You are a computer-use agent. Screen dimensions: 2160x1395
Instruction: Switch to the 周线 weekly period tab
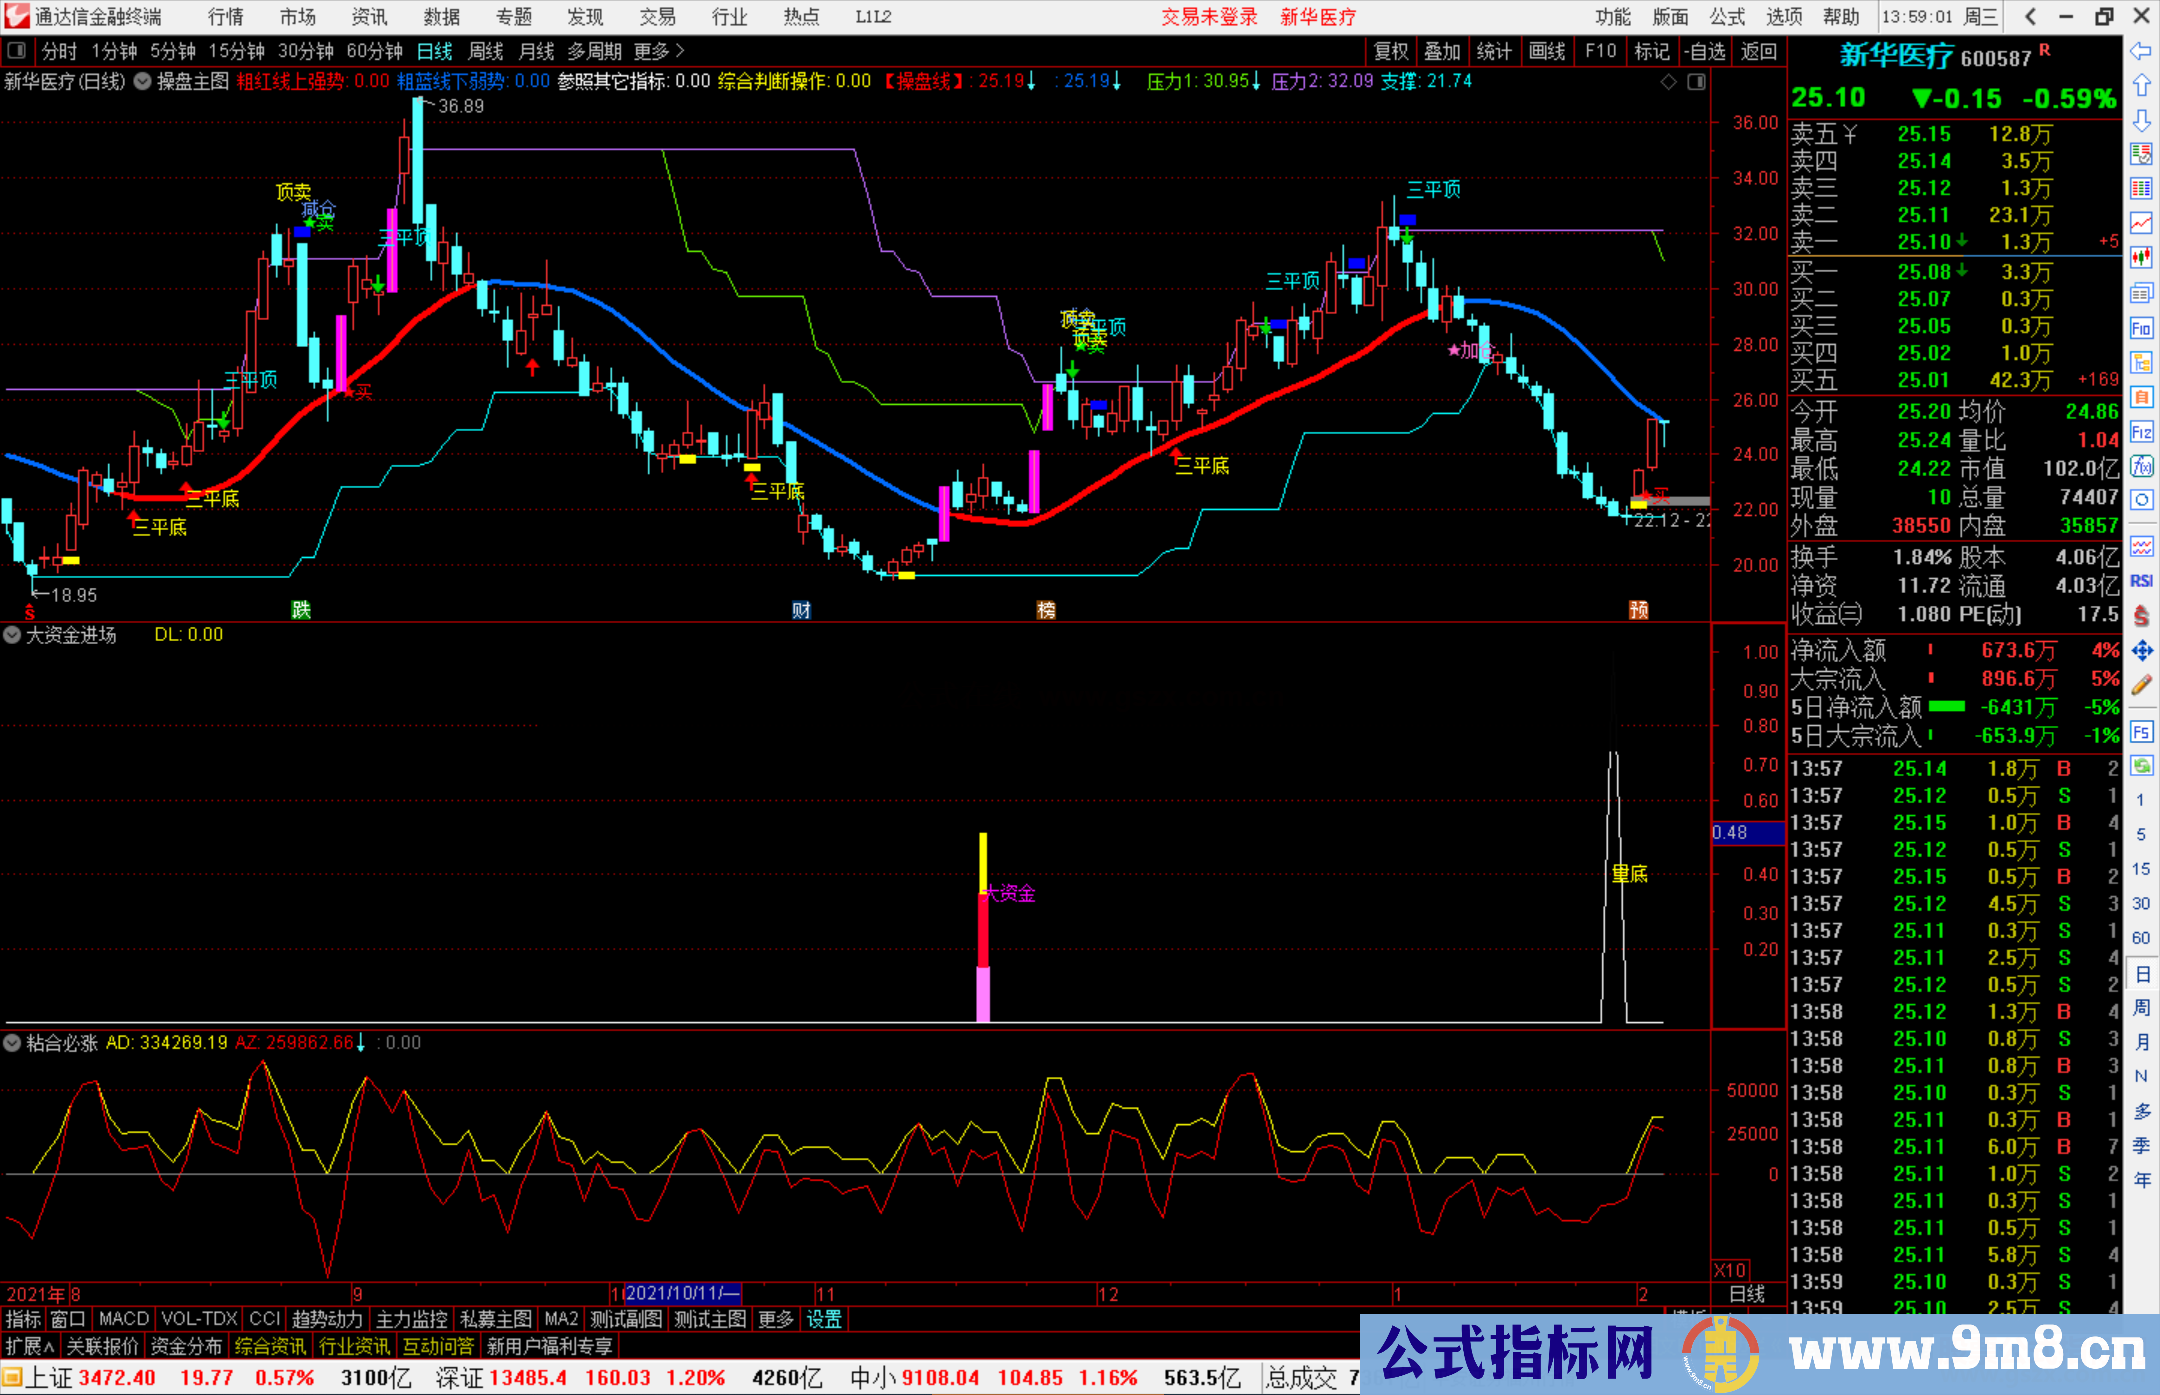click(486, 51)
